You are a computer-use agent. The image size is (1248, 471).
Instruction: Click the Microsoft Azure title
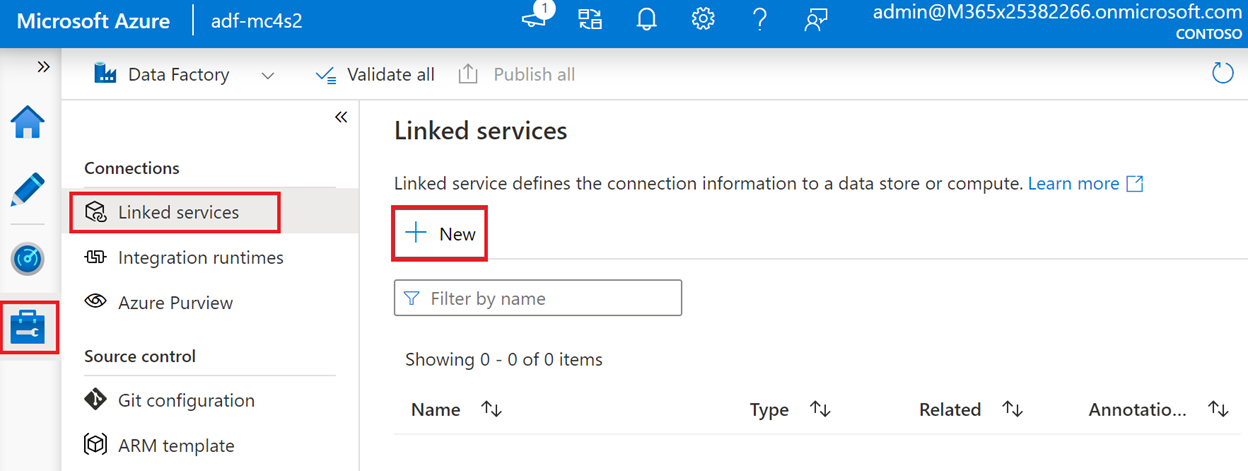coord(93,20)
